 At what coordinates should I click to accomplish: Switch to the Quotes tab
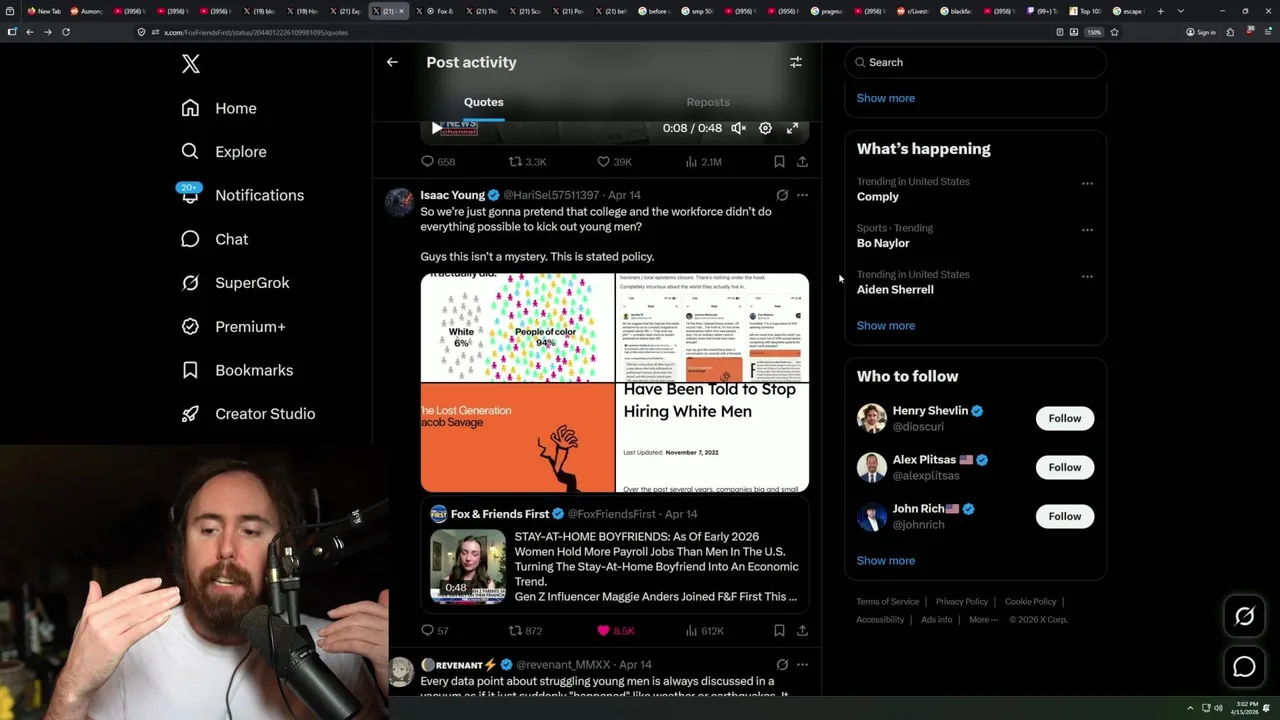point(484,102)
